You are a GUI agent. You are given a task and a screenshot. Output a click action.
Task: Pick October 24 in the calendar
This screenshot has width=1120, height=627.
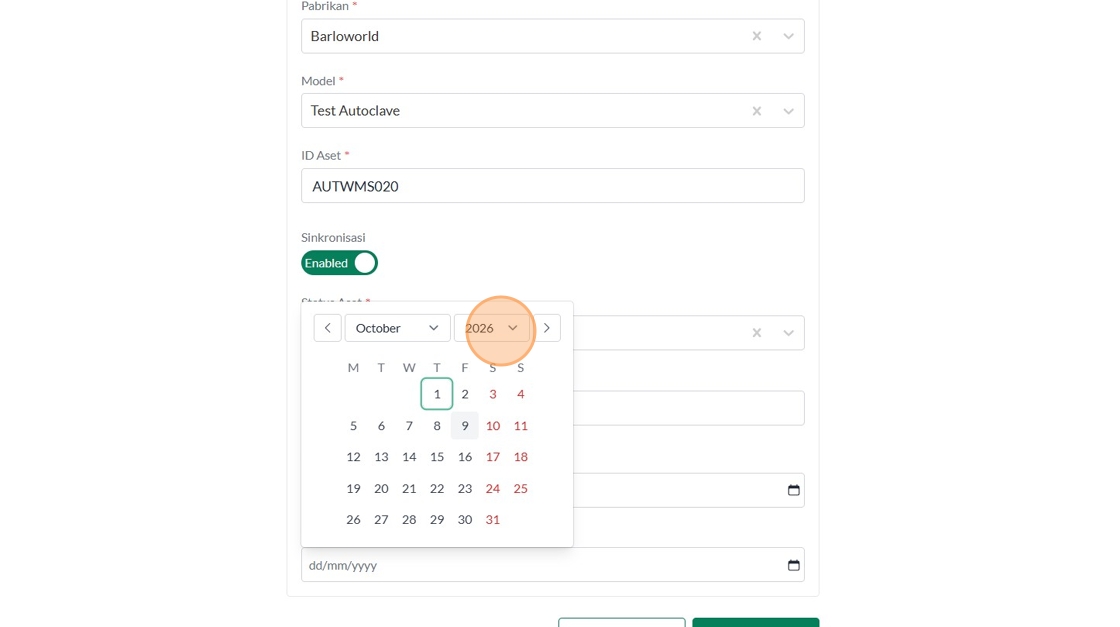(x=493, y=489)
